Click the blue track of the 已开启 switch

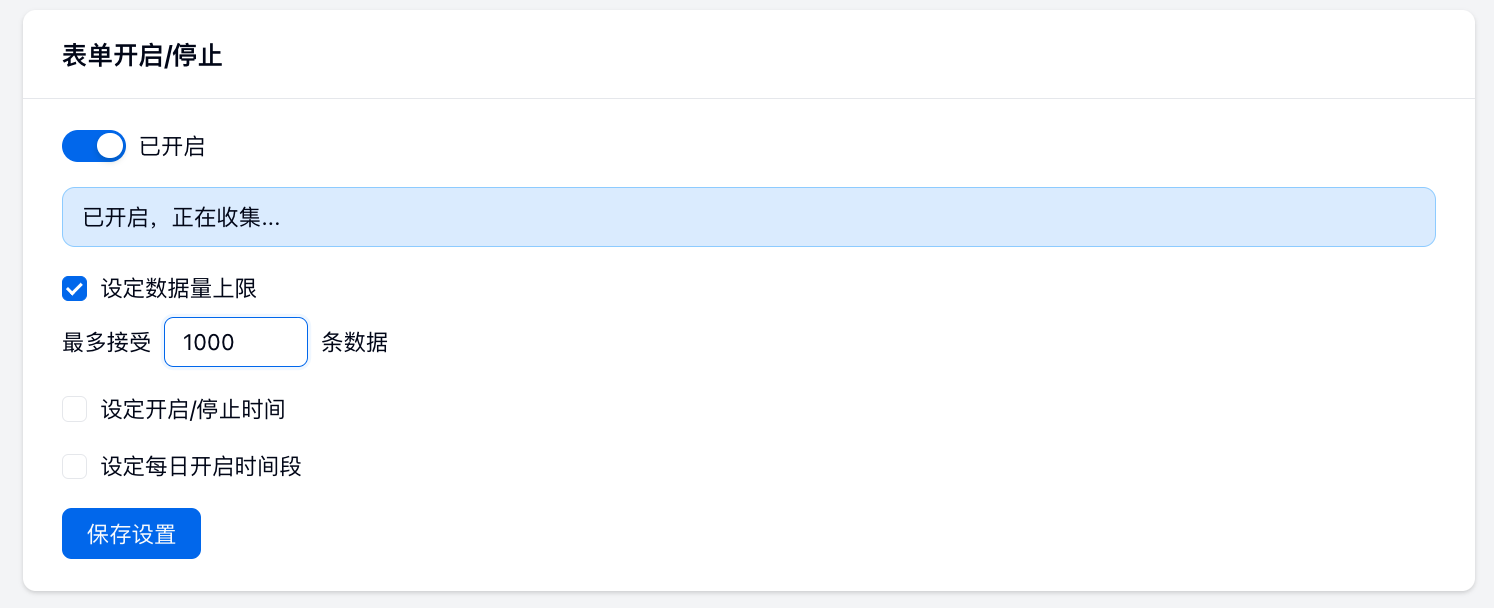point(78,146)
